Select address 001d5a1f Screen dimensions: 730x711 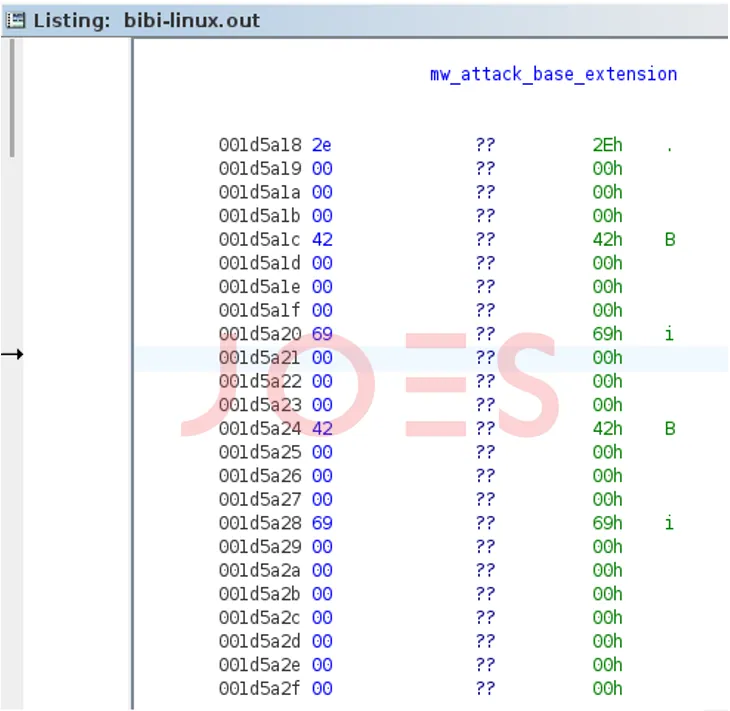(260, 311)
